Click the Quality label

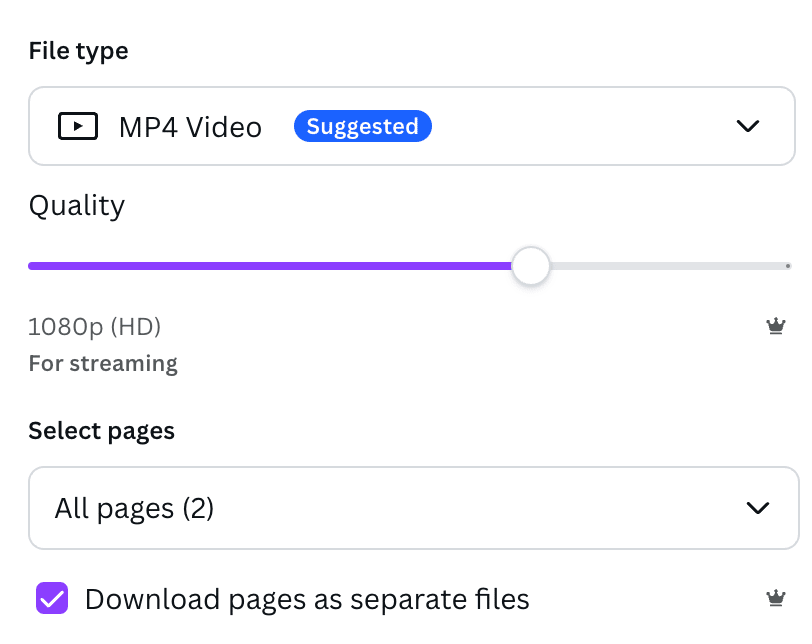(77, 206)
